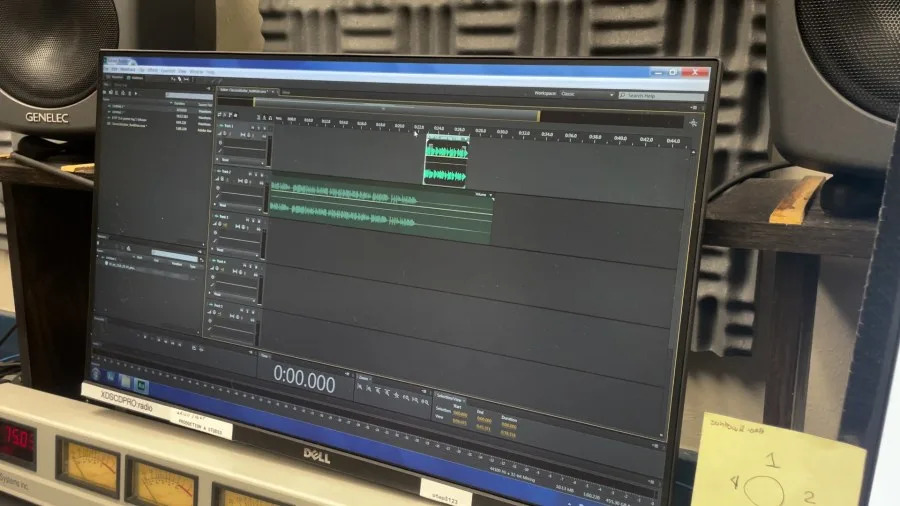Click the navigator overview bar above timeline

[396, 109]
